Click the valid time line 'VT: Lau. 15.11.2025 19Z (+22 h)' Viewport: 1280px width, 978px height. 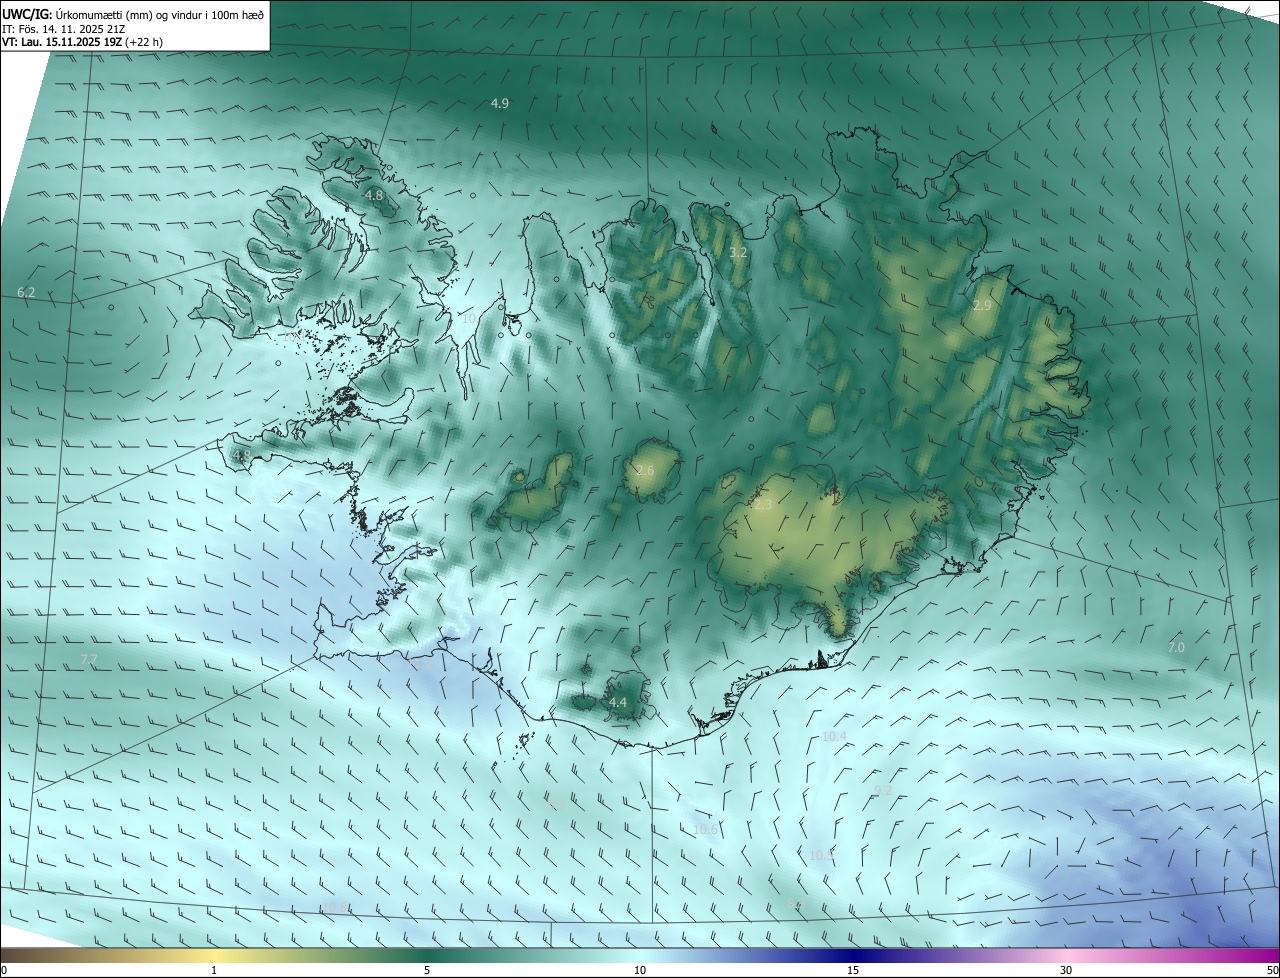pos(82,42)
